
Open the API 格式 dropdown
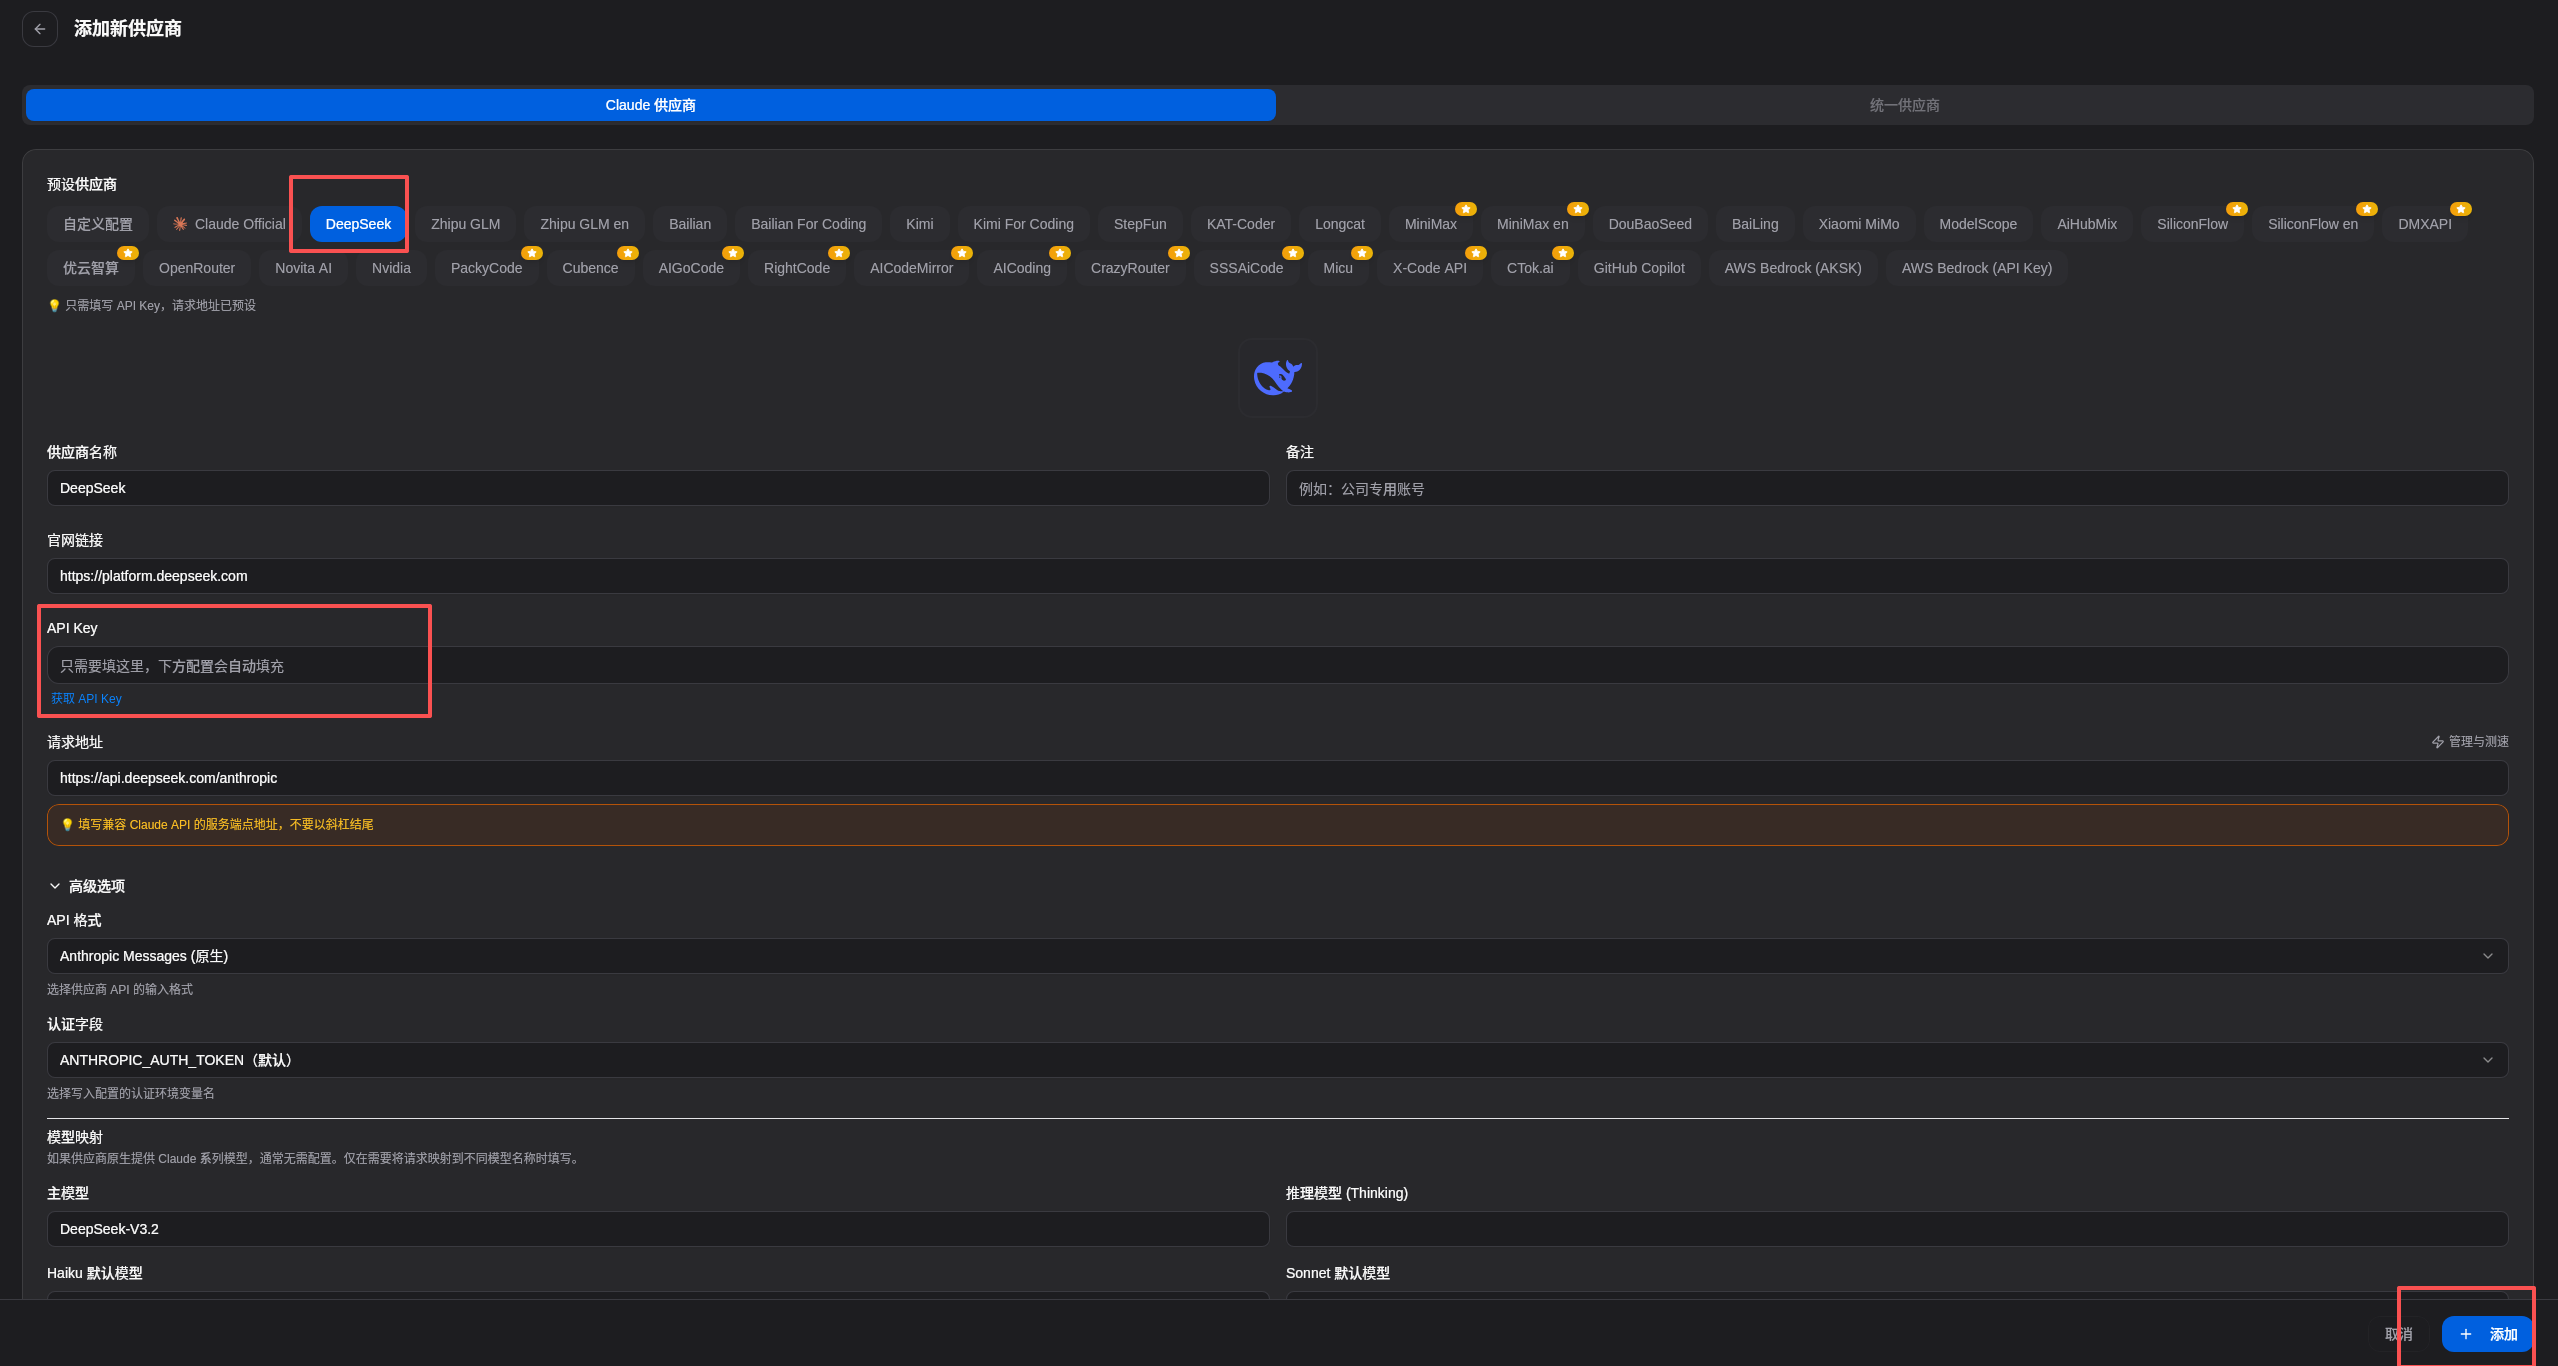click(1277, 956)
